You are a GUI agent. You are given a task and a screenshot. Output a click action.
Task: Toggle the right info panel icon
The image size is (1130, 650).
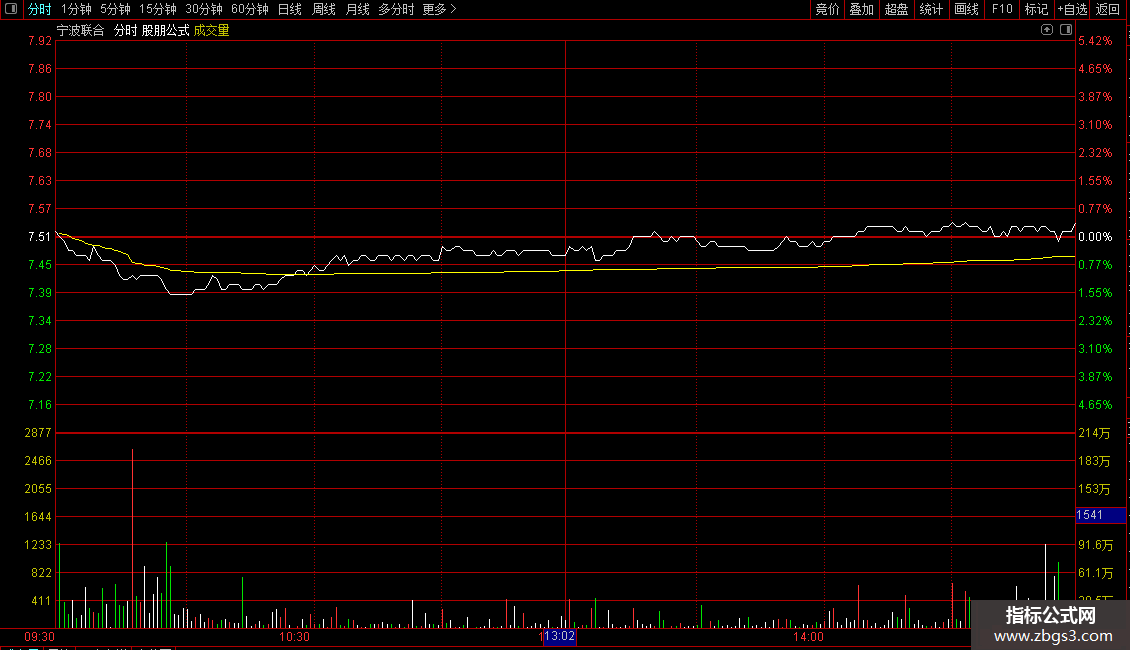click(x=1066, y=30)
